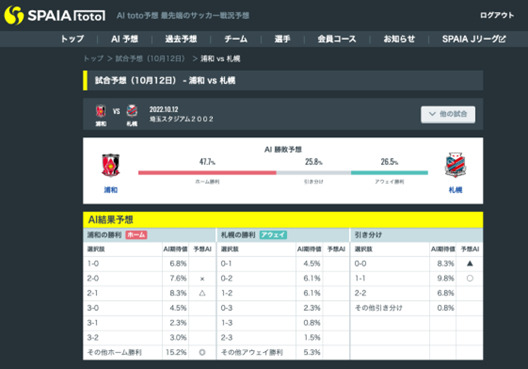Open the 会員コース menu item

point(337,39)
